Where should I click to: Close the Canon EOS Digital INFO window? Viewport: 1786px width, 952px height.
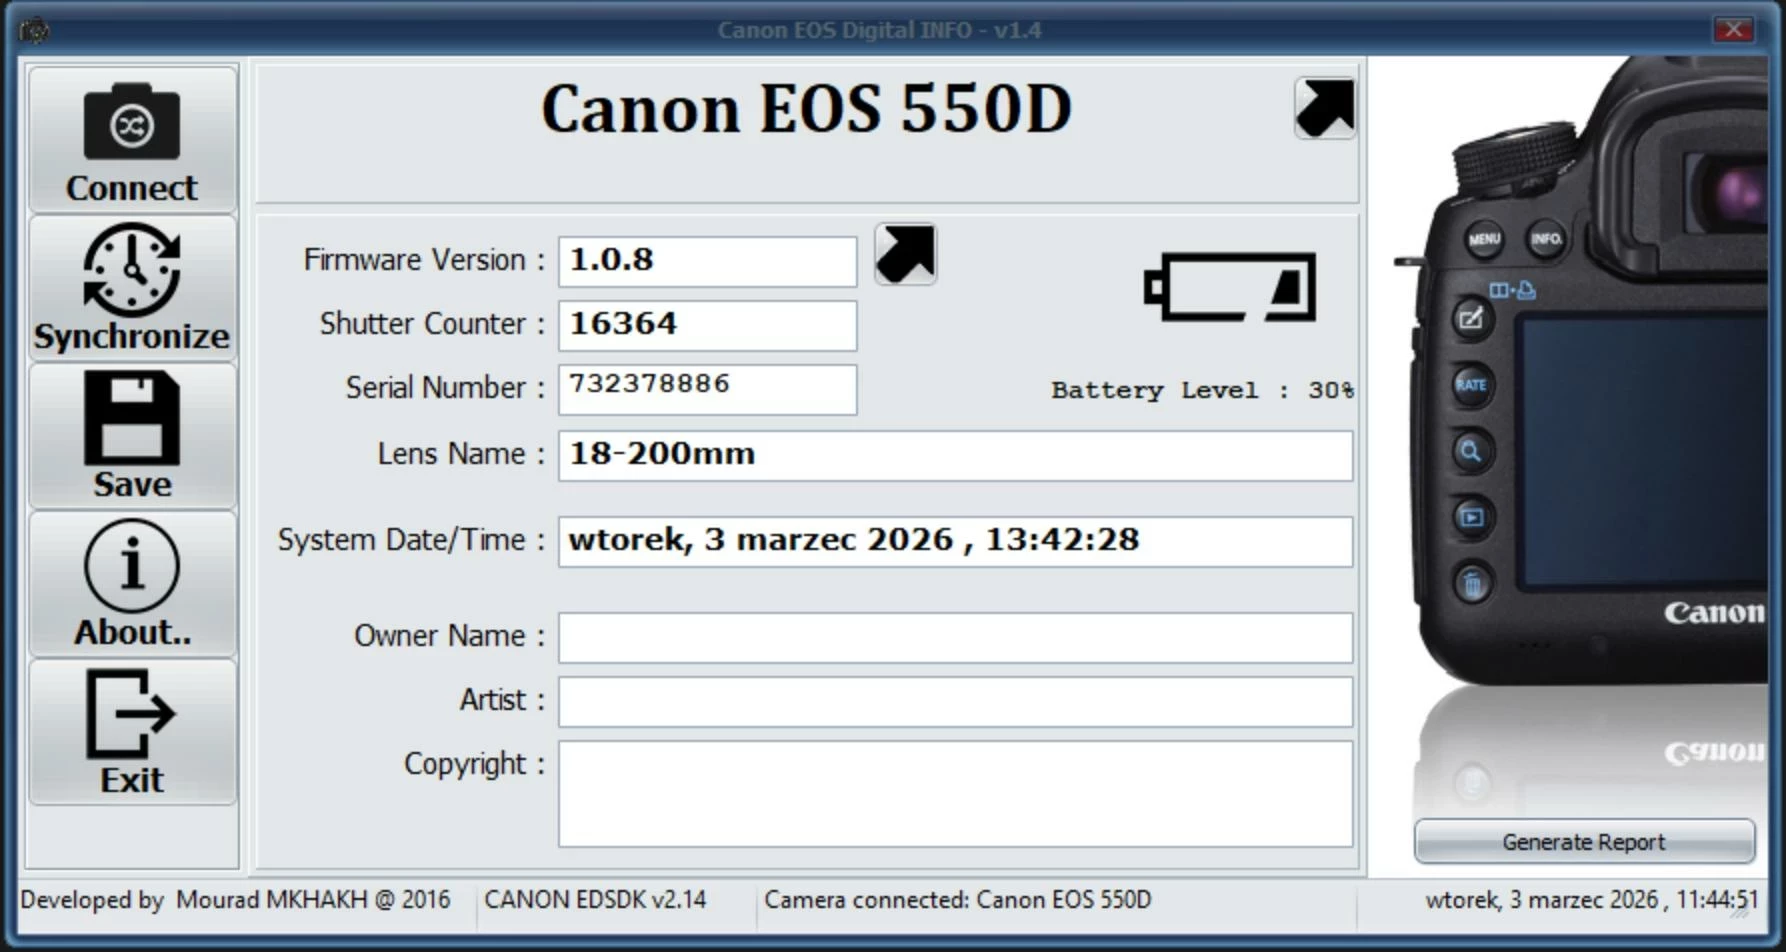pyautogui.click(x=1733, y=30)
